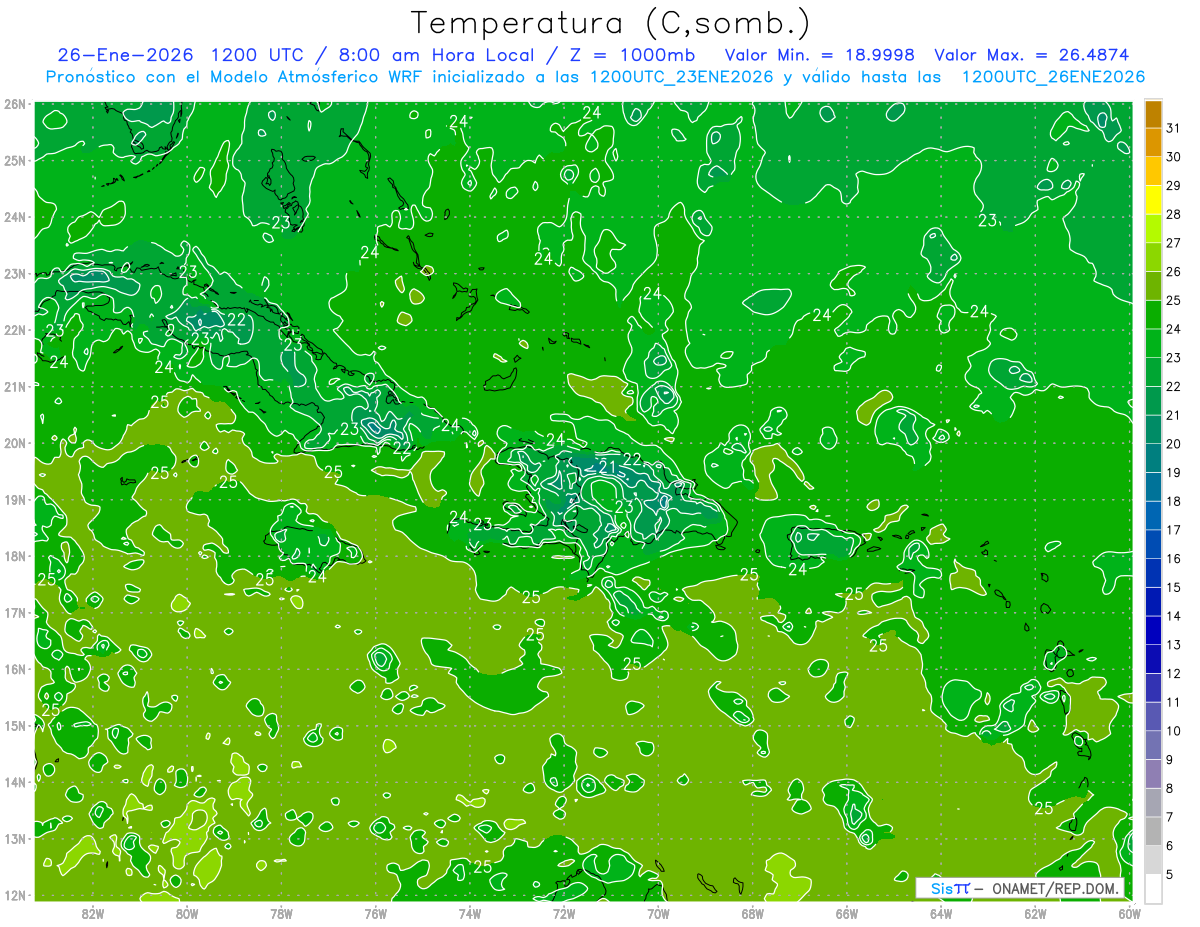Screen dimensions: 1200x927
Task: Click the 70W longitude axis label
Action: point(658,913)
